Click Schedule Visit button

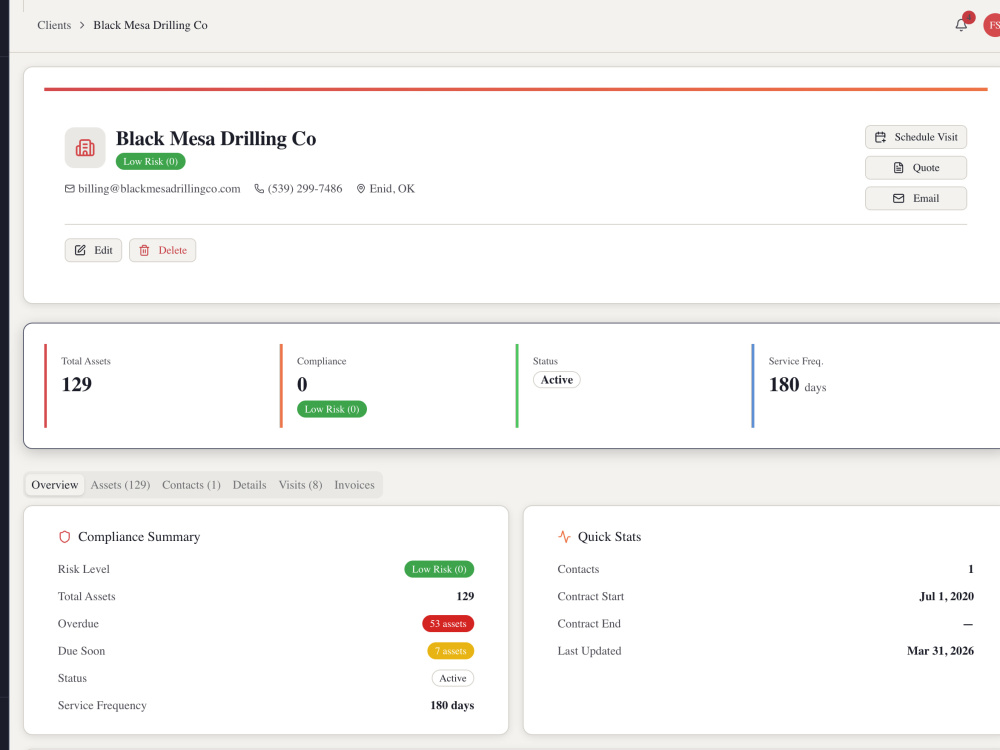[x=916, y=137]
